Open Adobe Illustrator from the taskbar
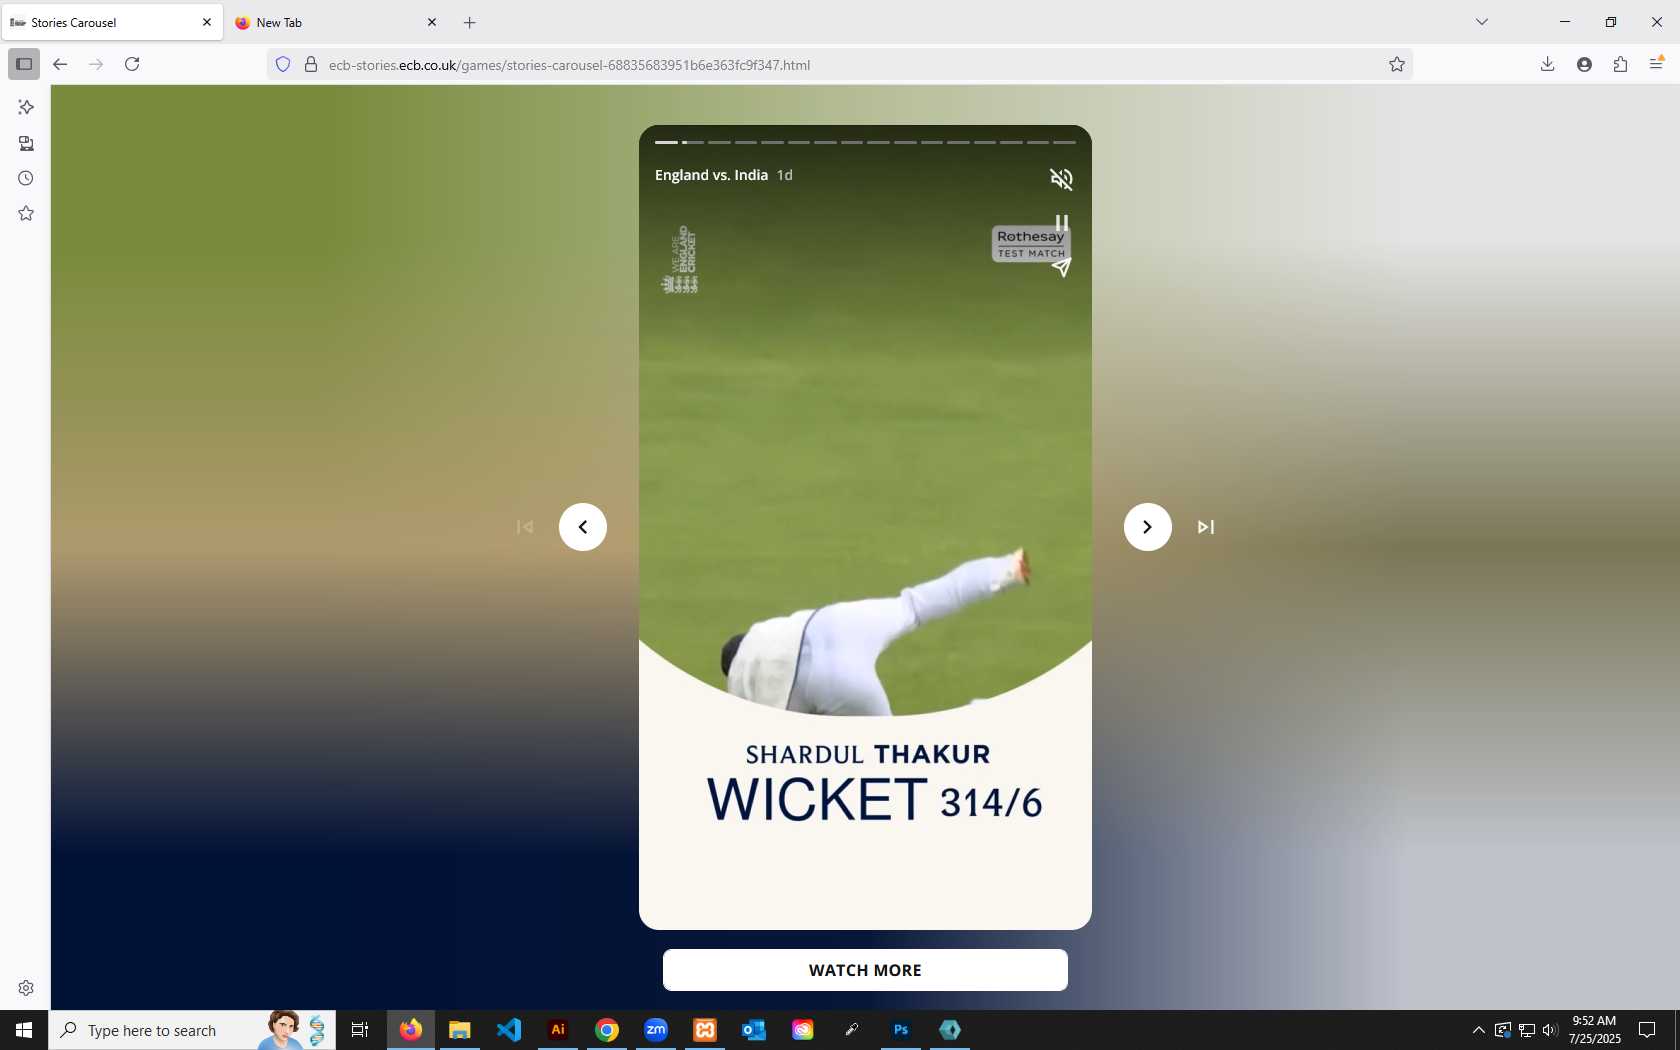The width and height of the screenshot is (1680, 1050). (558, 1030)
